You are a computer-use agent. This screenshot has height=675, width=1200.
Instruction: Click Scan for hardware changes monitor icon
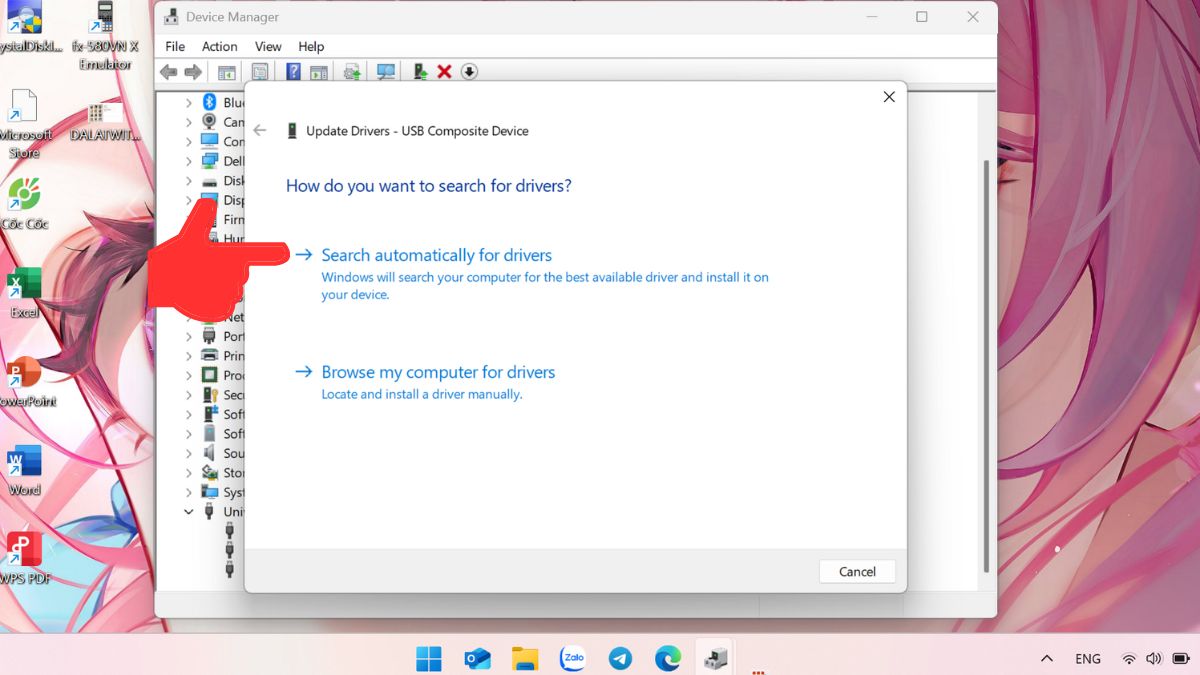(386, 72)
